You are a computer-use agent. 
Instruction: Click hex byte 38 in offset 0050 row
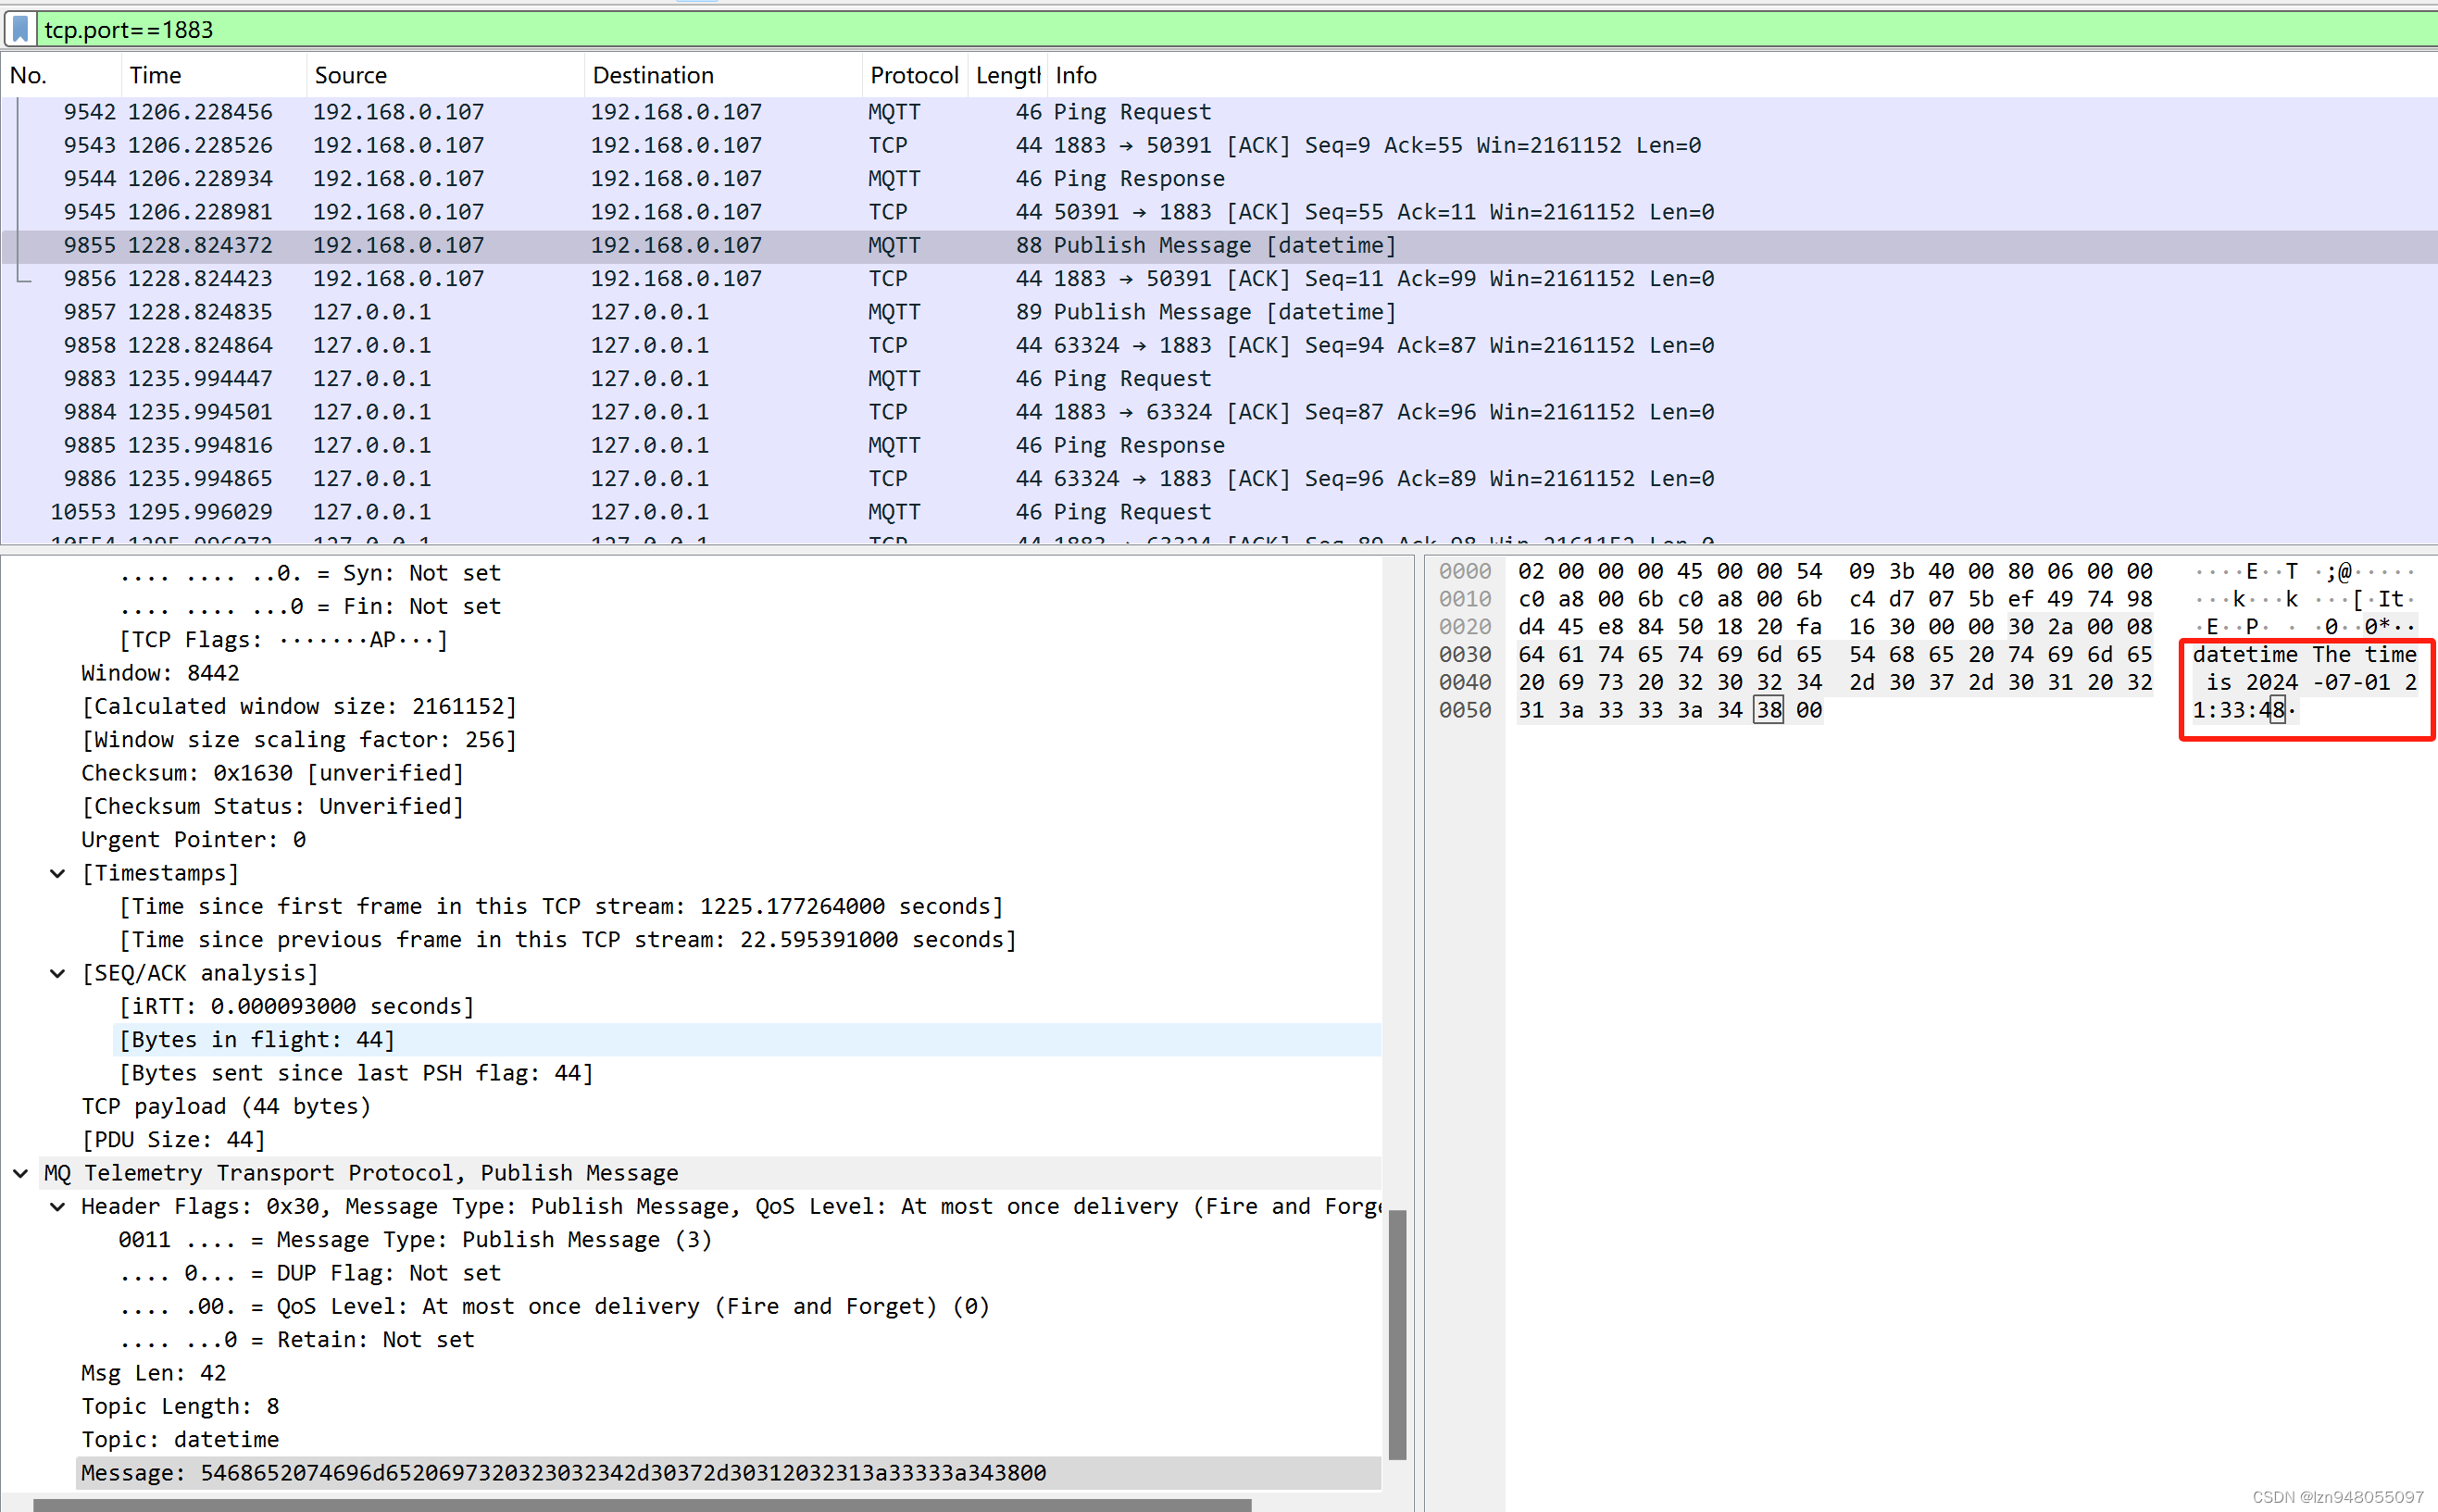coord(1768,710)
